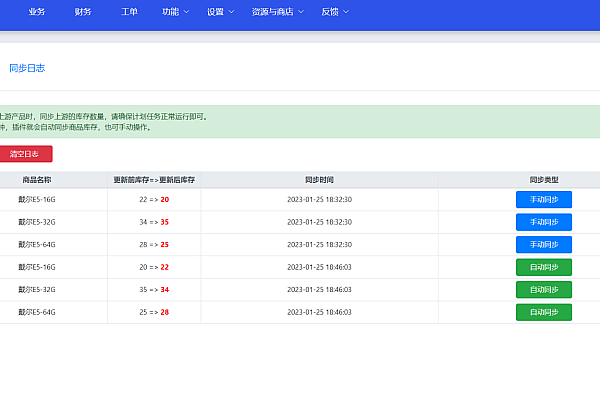Click sync time in 34 => 35 row
The image size is (600, 400).
320,222
